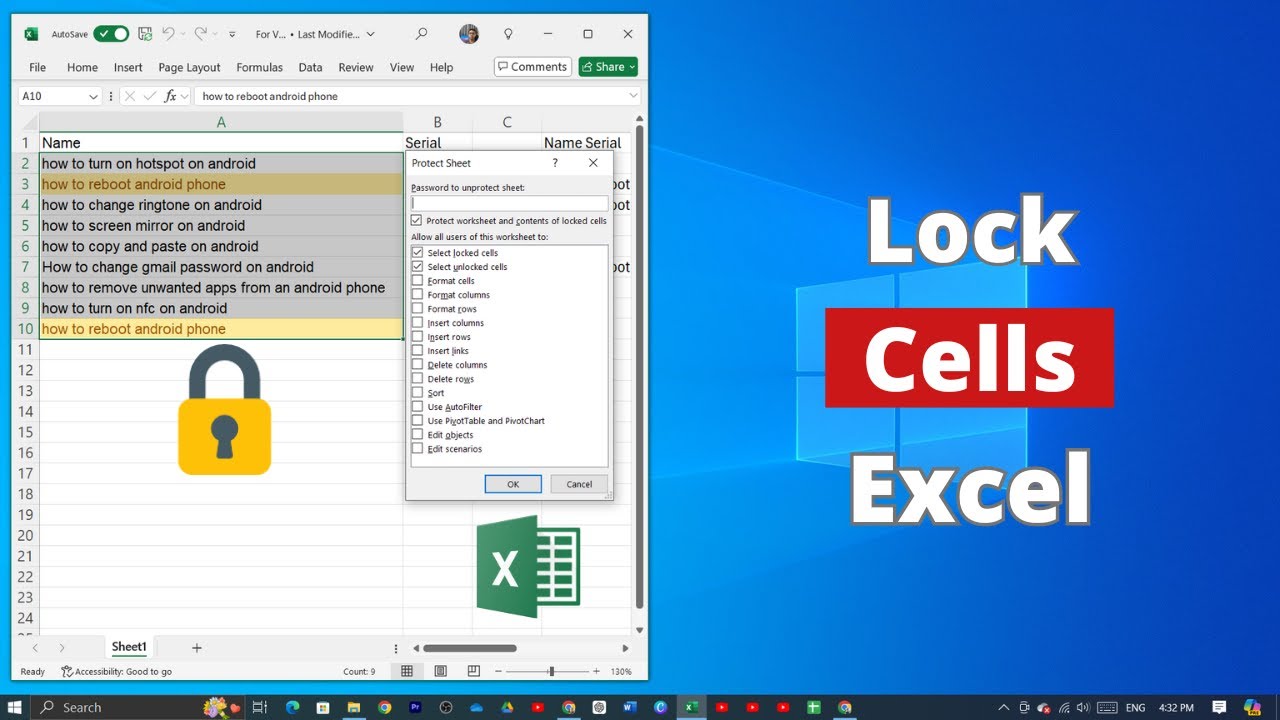The height and width of the screenshot is (720, 1280).
Task: Click the Protect Sheet dialog help question mark
Action: point(555,163)
